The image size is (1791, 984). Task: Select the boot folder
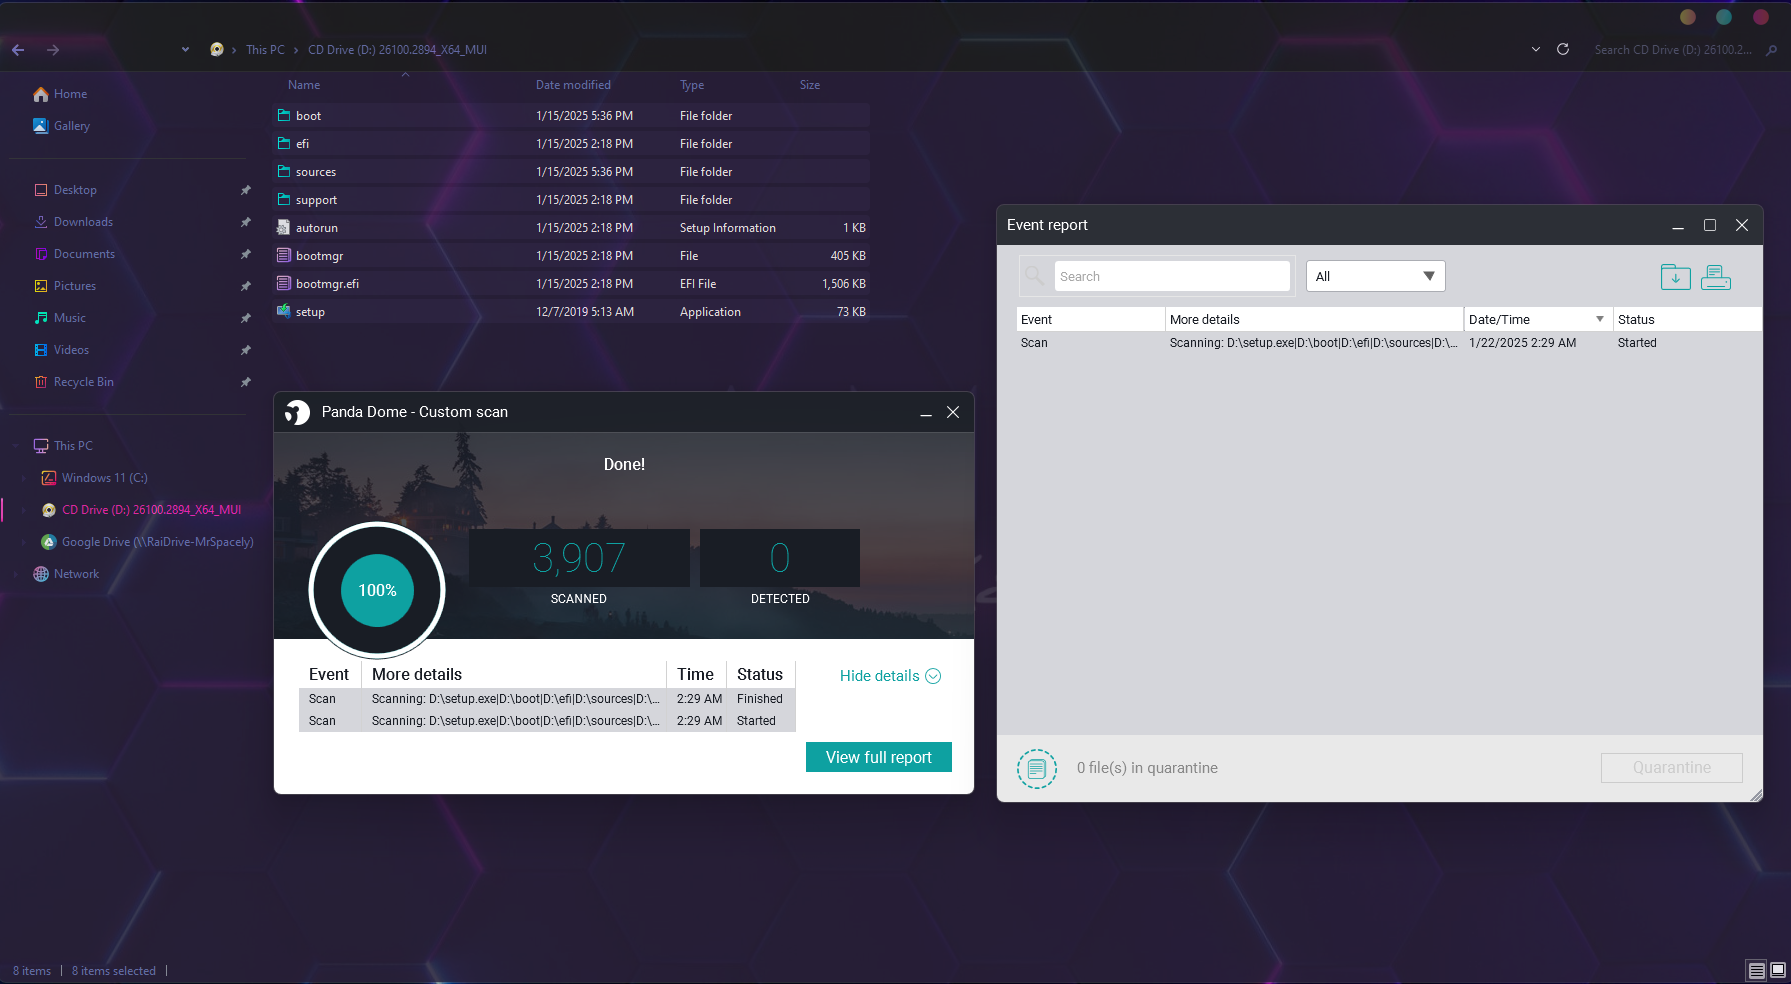click(x=571, y=116)
